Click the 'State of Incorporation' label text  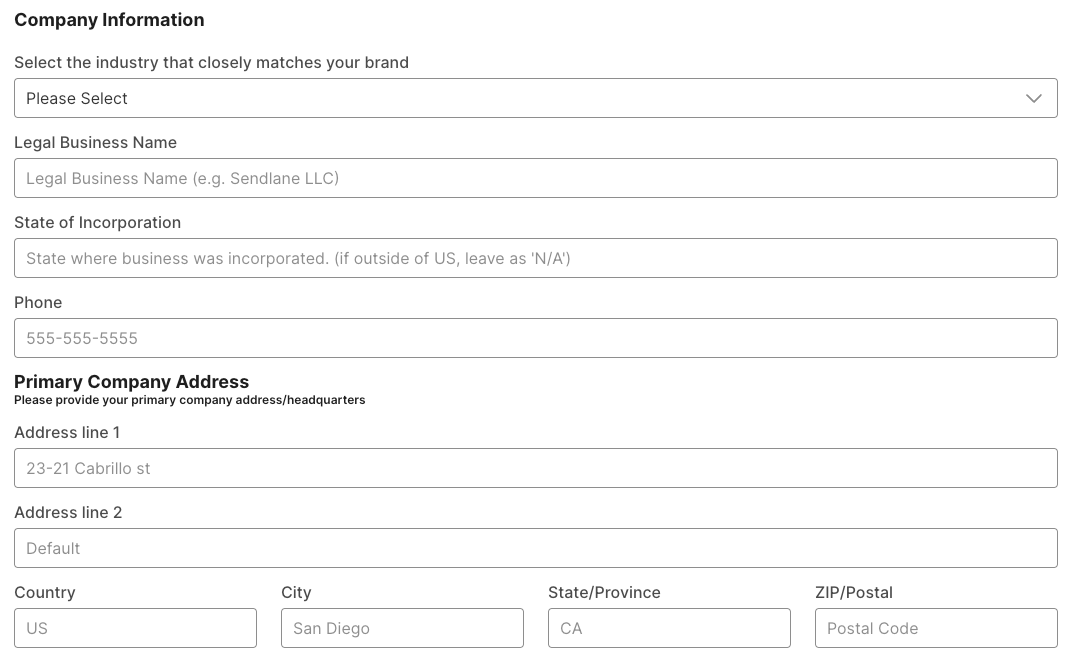click(97, 223)
